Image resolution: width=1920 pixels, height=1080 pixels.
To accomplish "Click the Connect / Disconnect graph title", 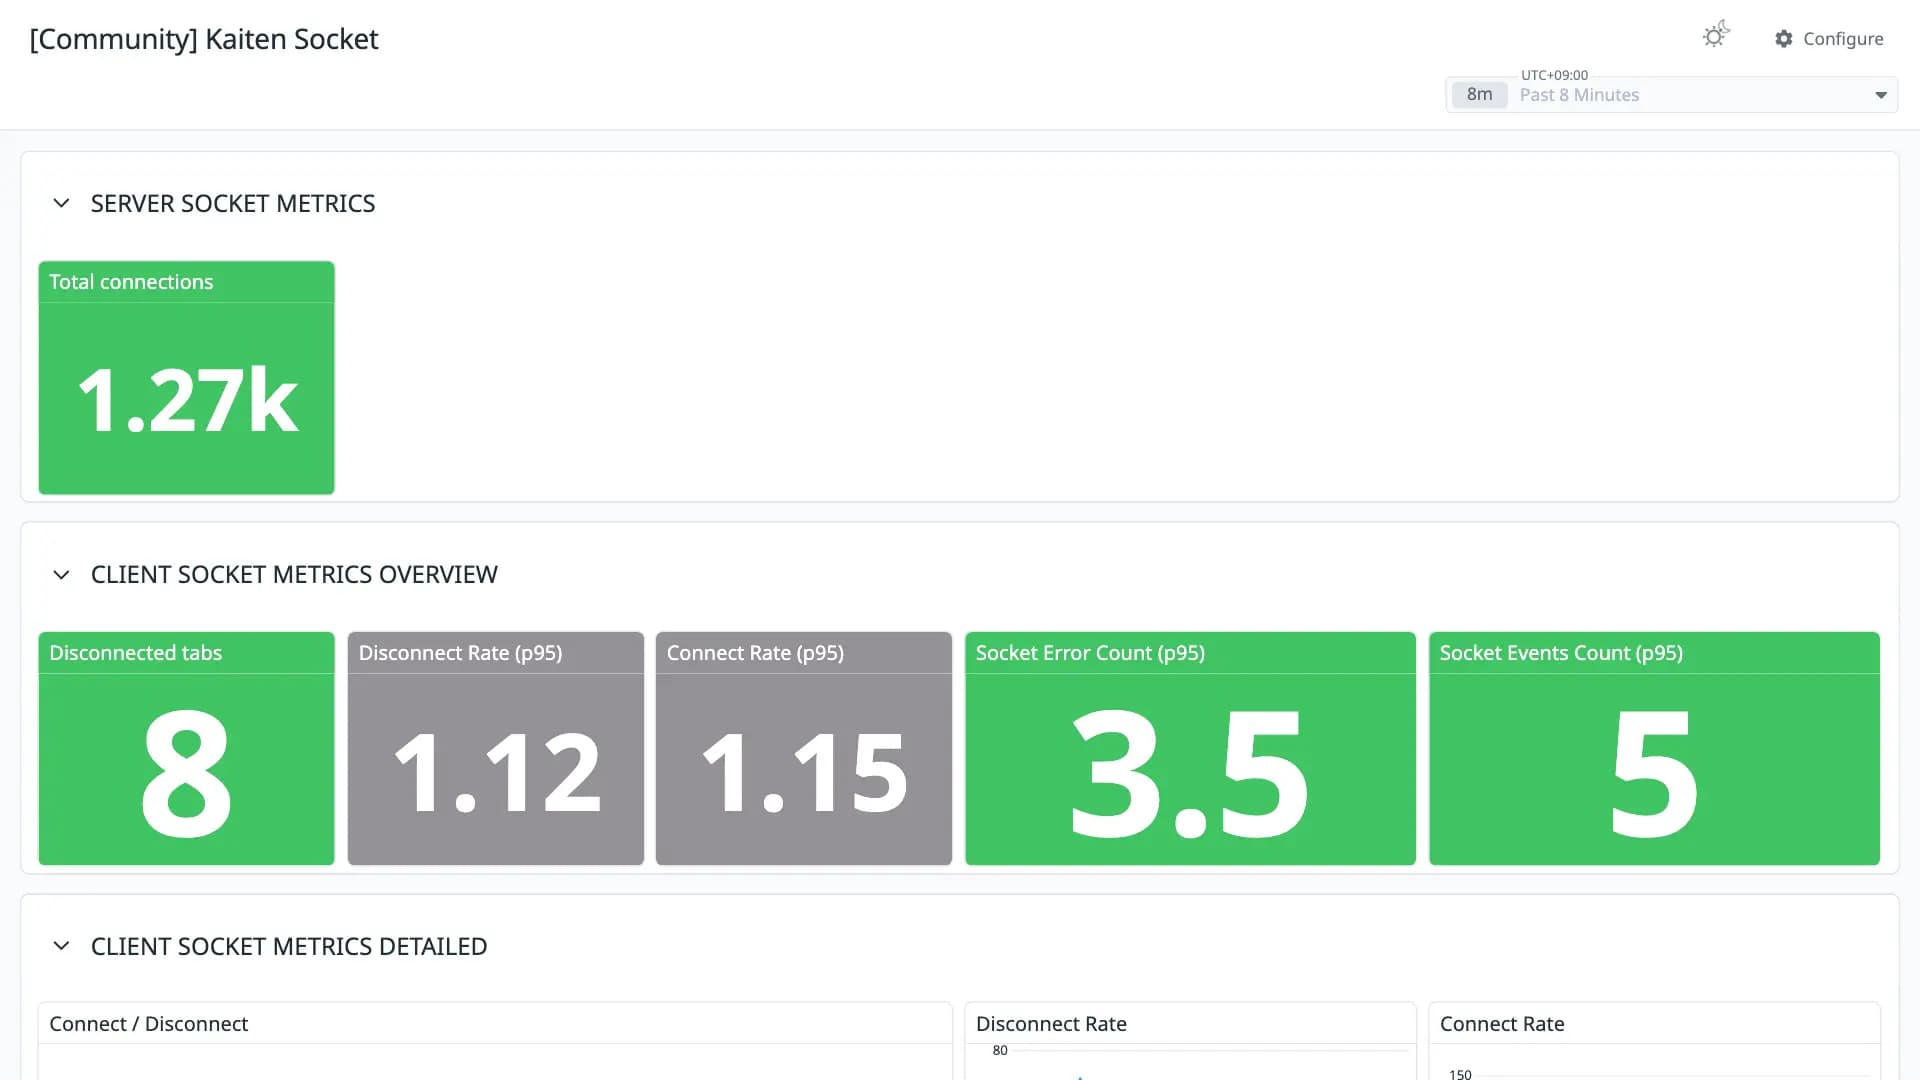I will [148, 1024].
